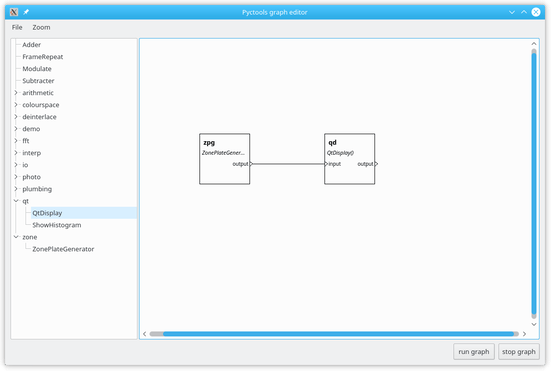
Task: Click the zpg output connector arrow
Action: click(x=251, y=164)
